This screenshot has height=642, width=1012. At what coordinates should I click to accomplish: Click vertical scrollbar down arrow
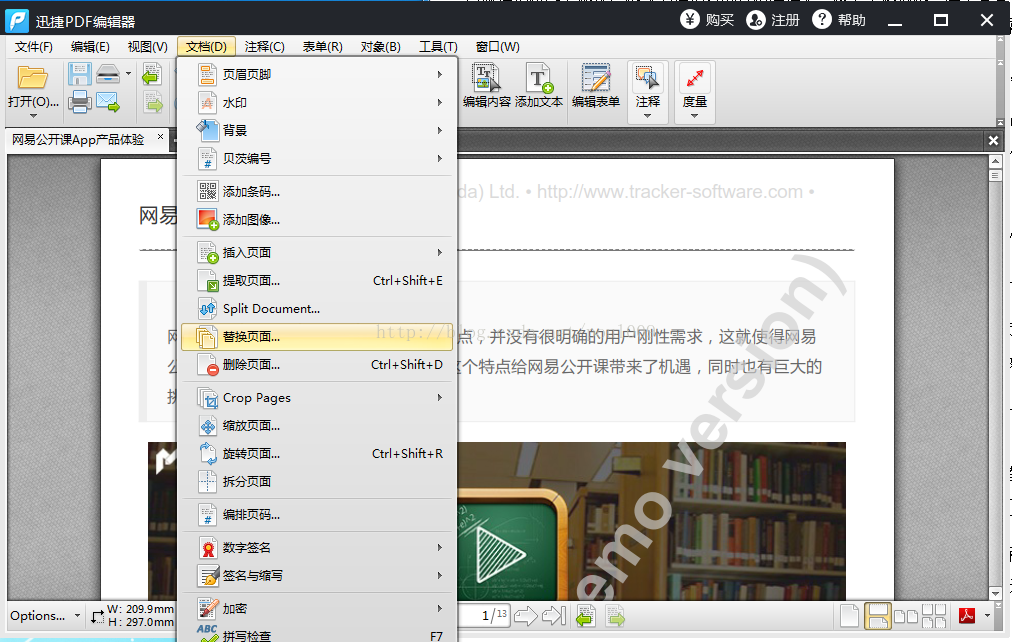[995, 593]
